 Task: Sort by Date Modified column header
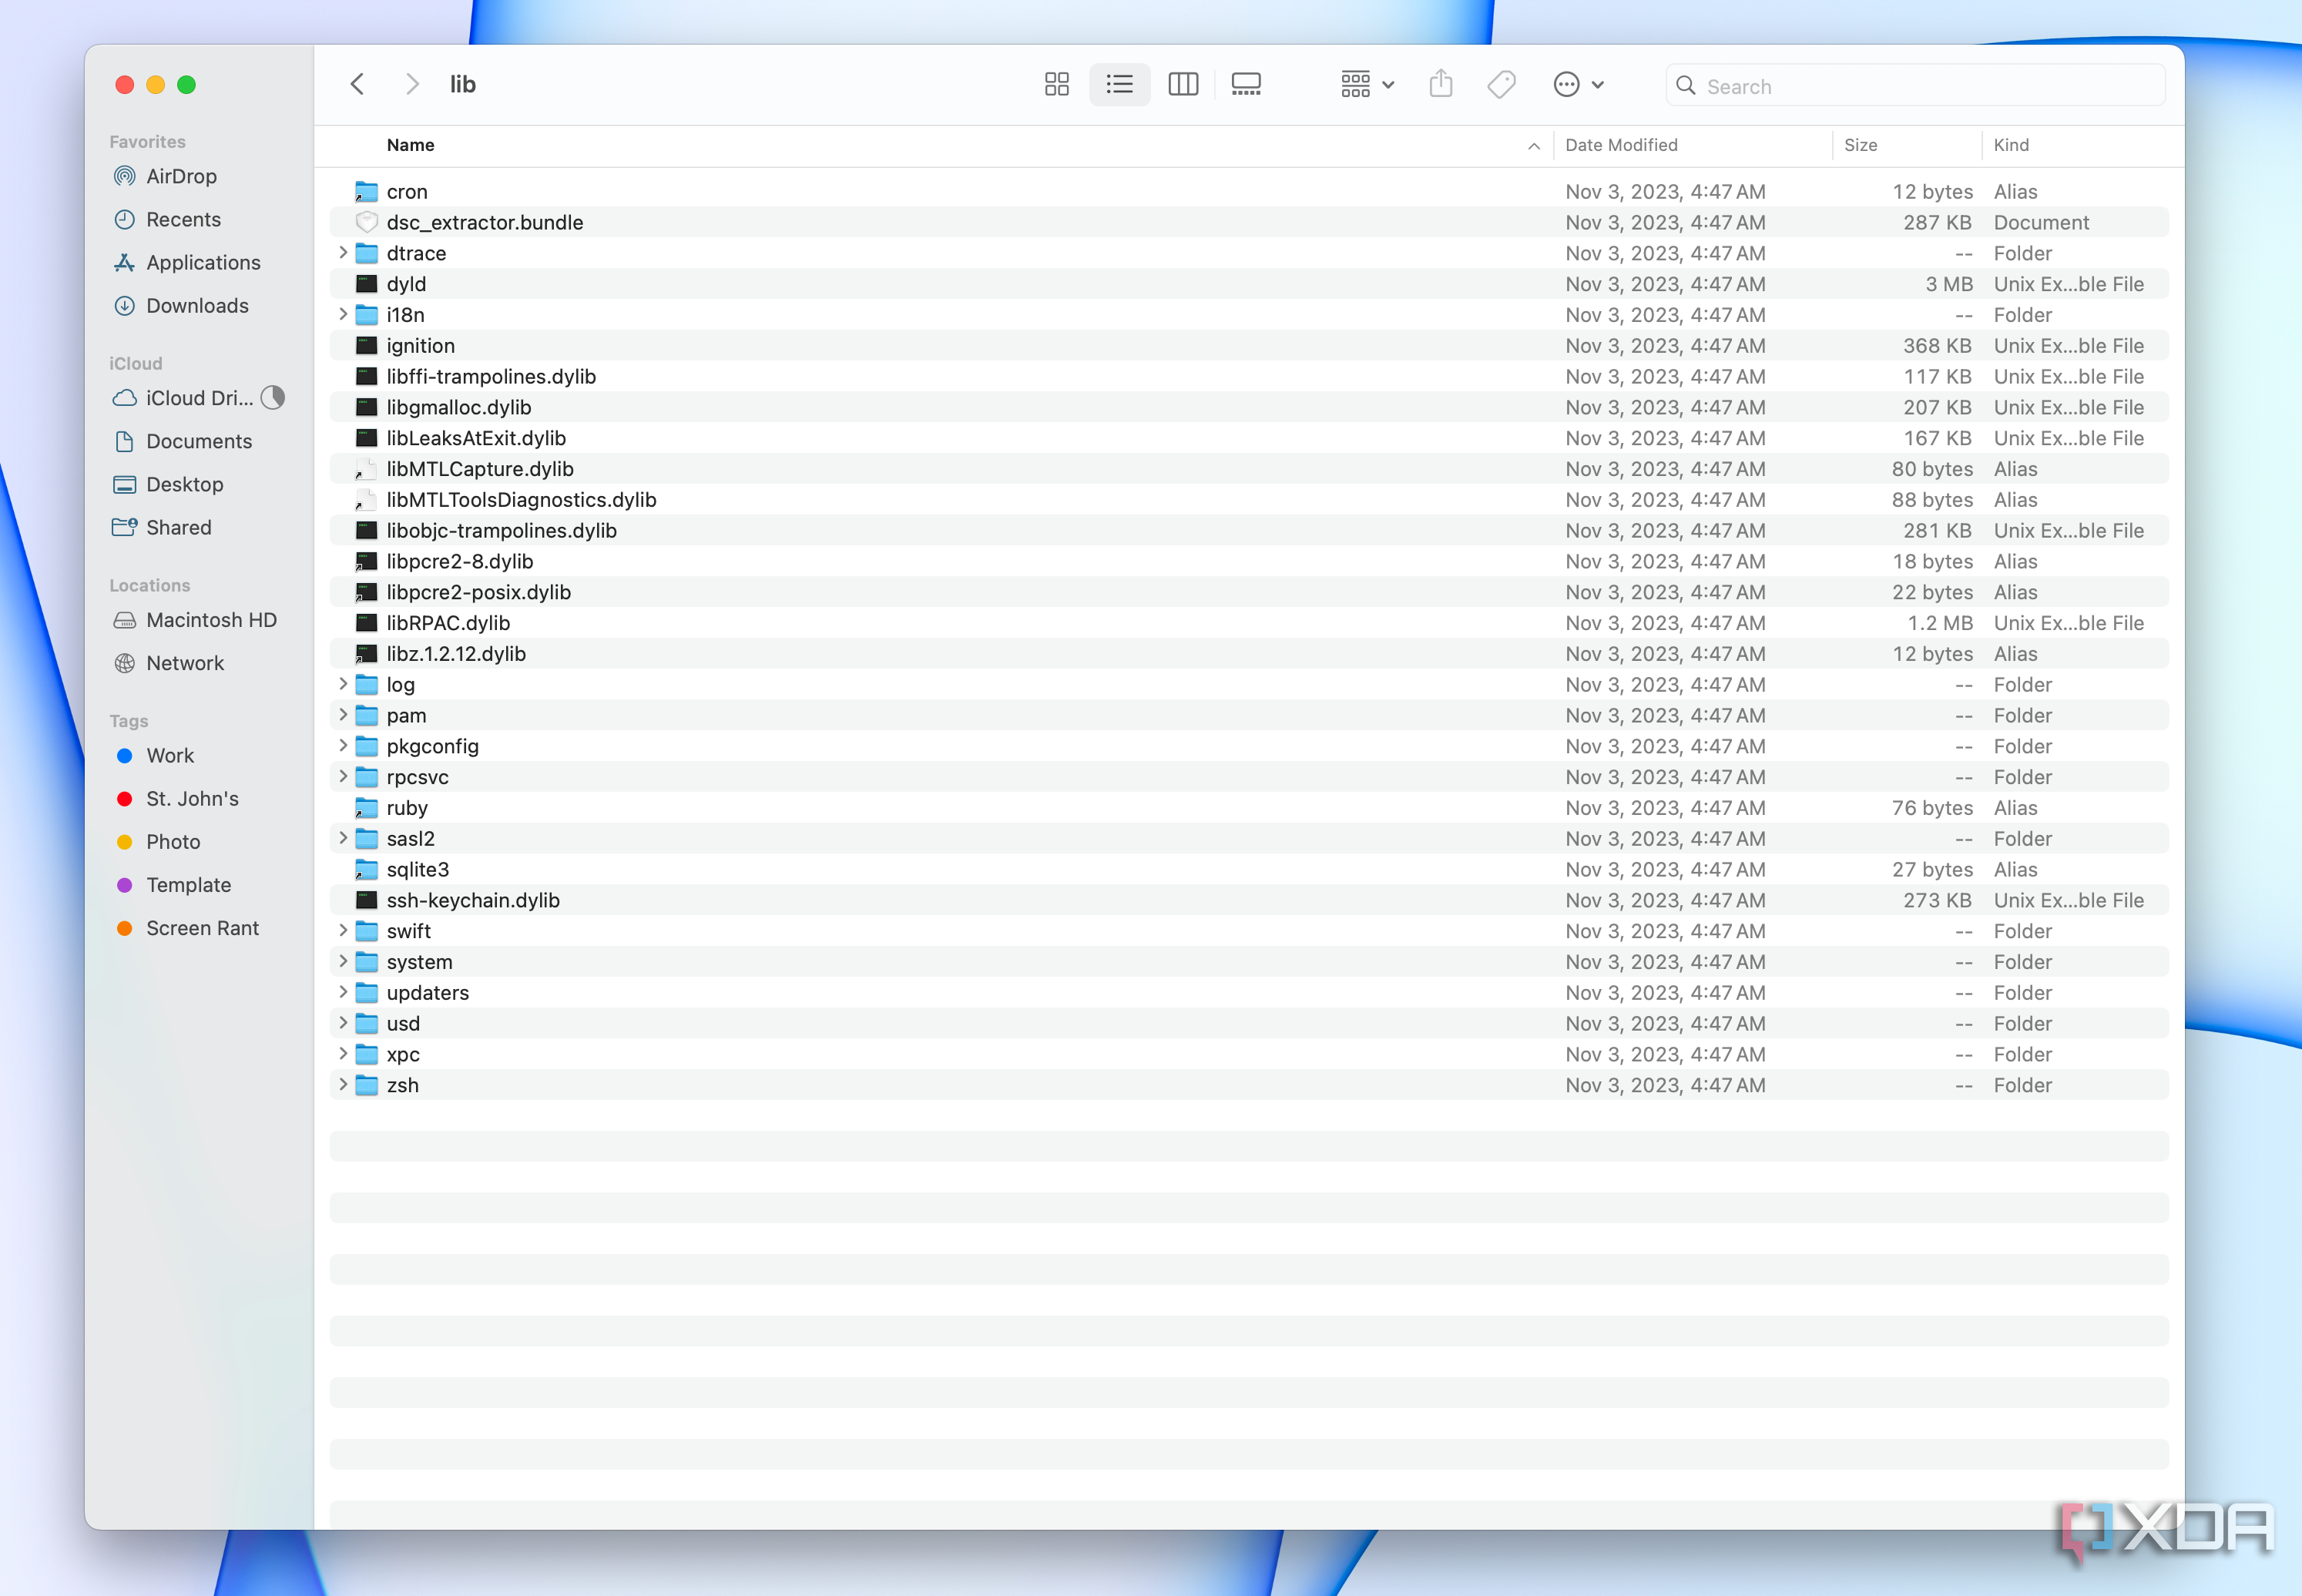[1621, 145]
